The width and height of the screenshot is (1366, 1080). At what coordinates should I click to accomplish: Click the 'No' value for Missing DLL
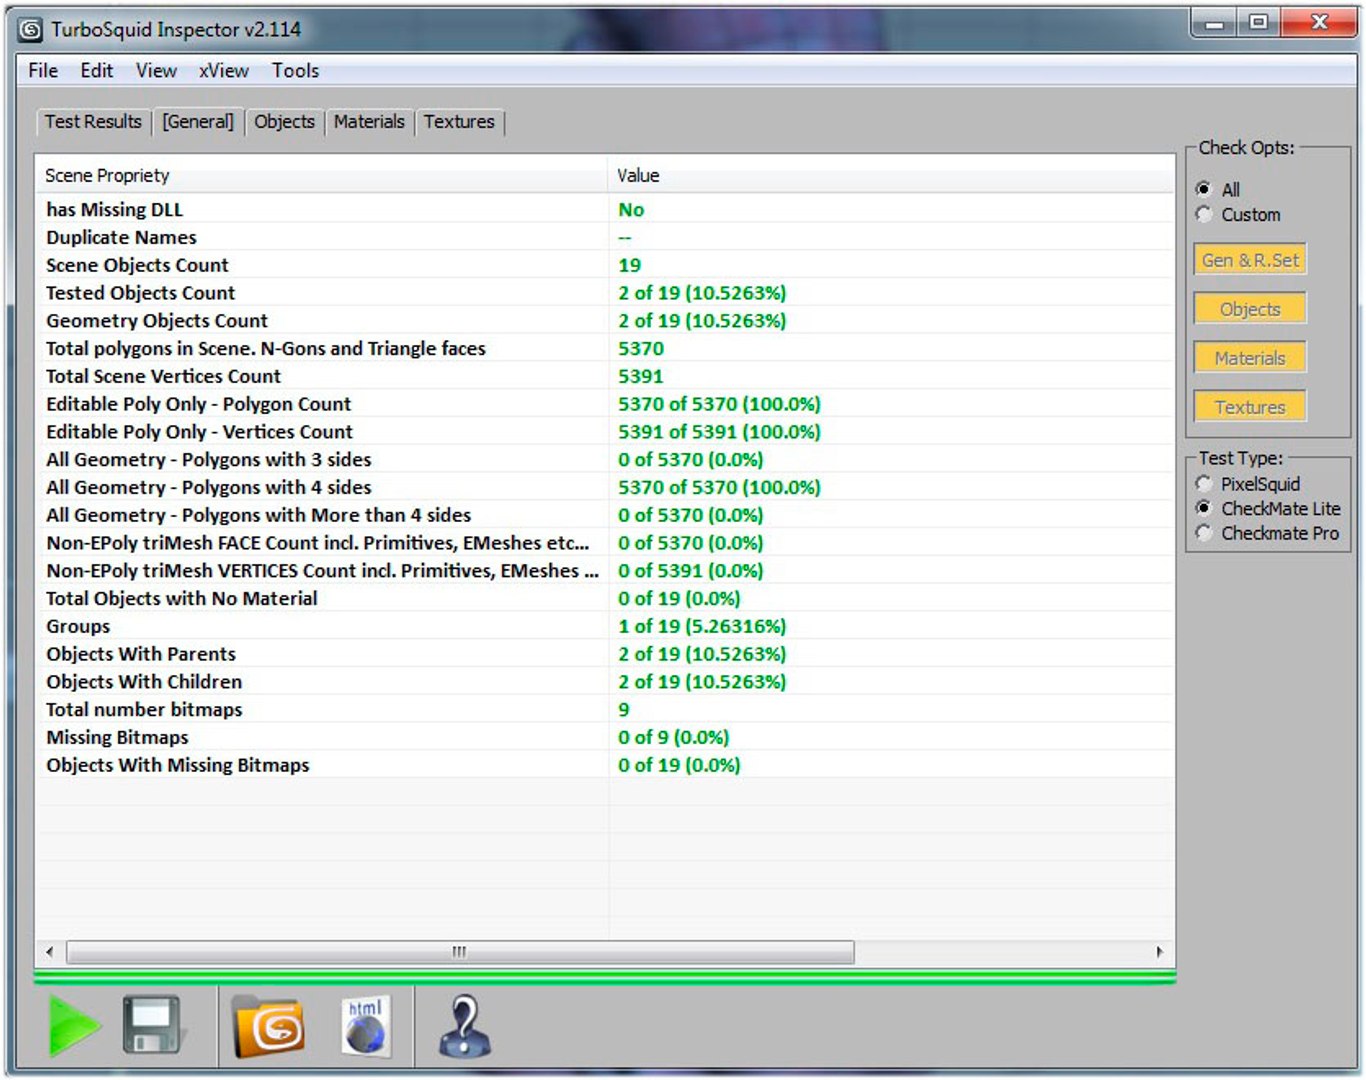[x=631, y=209]
